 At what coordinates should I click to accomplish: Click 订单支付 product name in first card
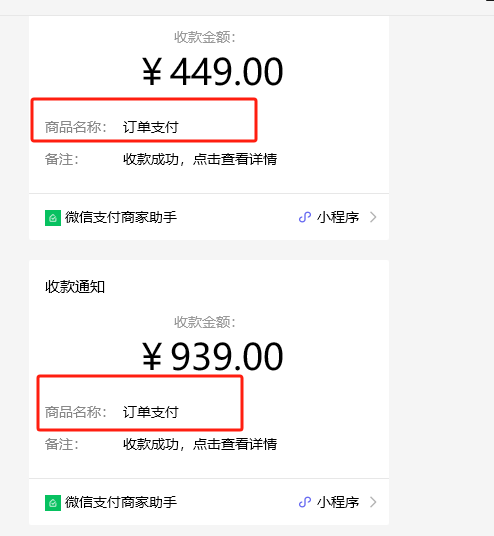point(151,127)
